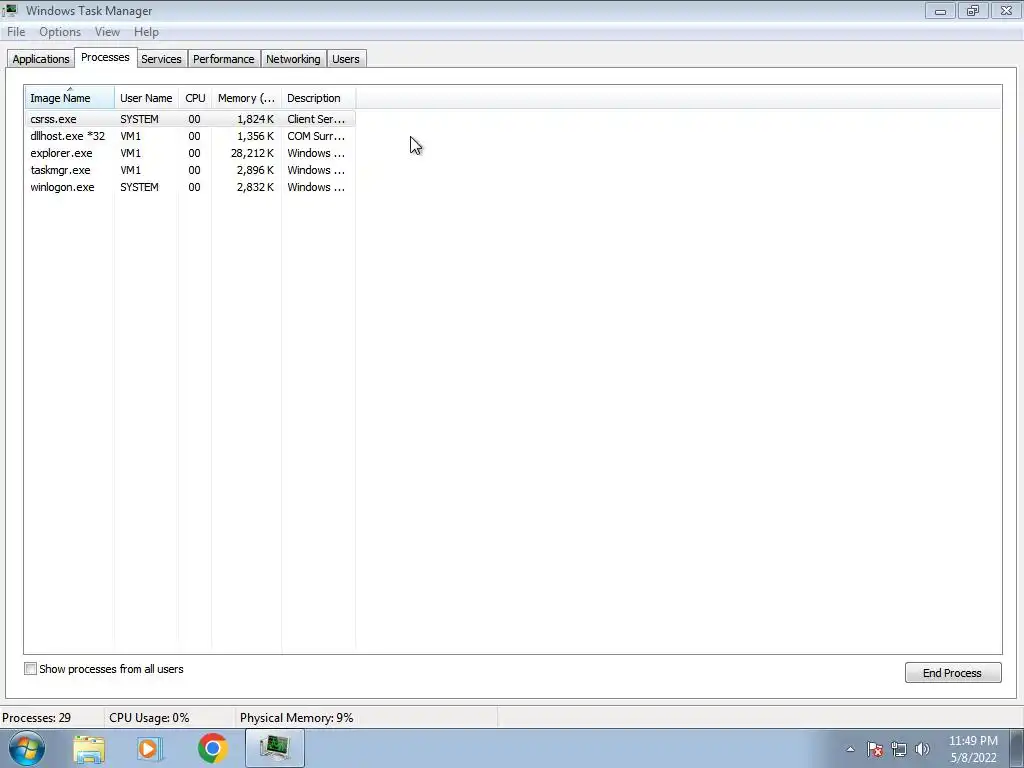Click the End Process button
This screenshot has width=1024, height=768.
(953, 673)
